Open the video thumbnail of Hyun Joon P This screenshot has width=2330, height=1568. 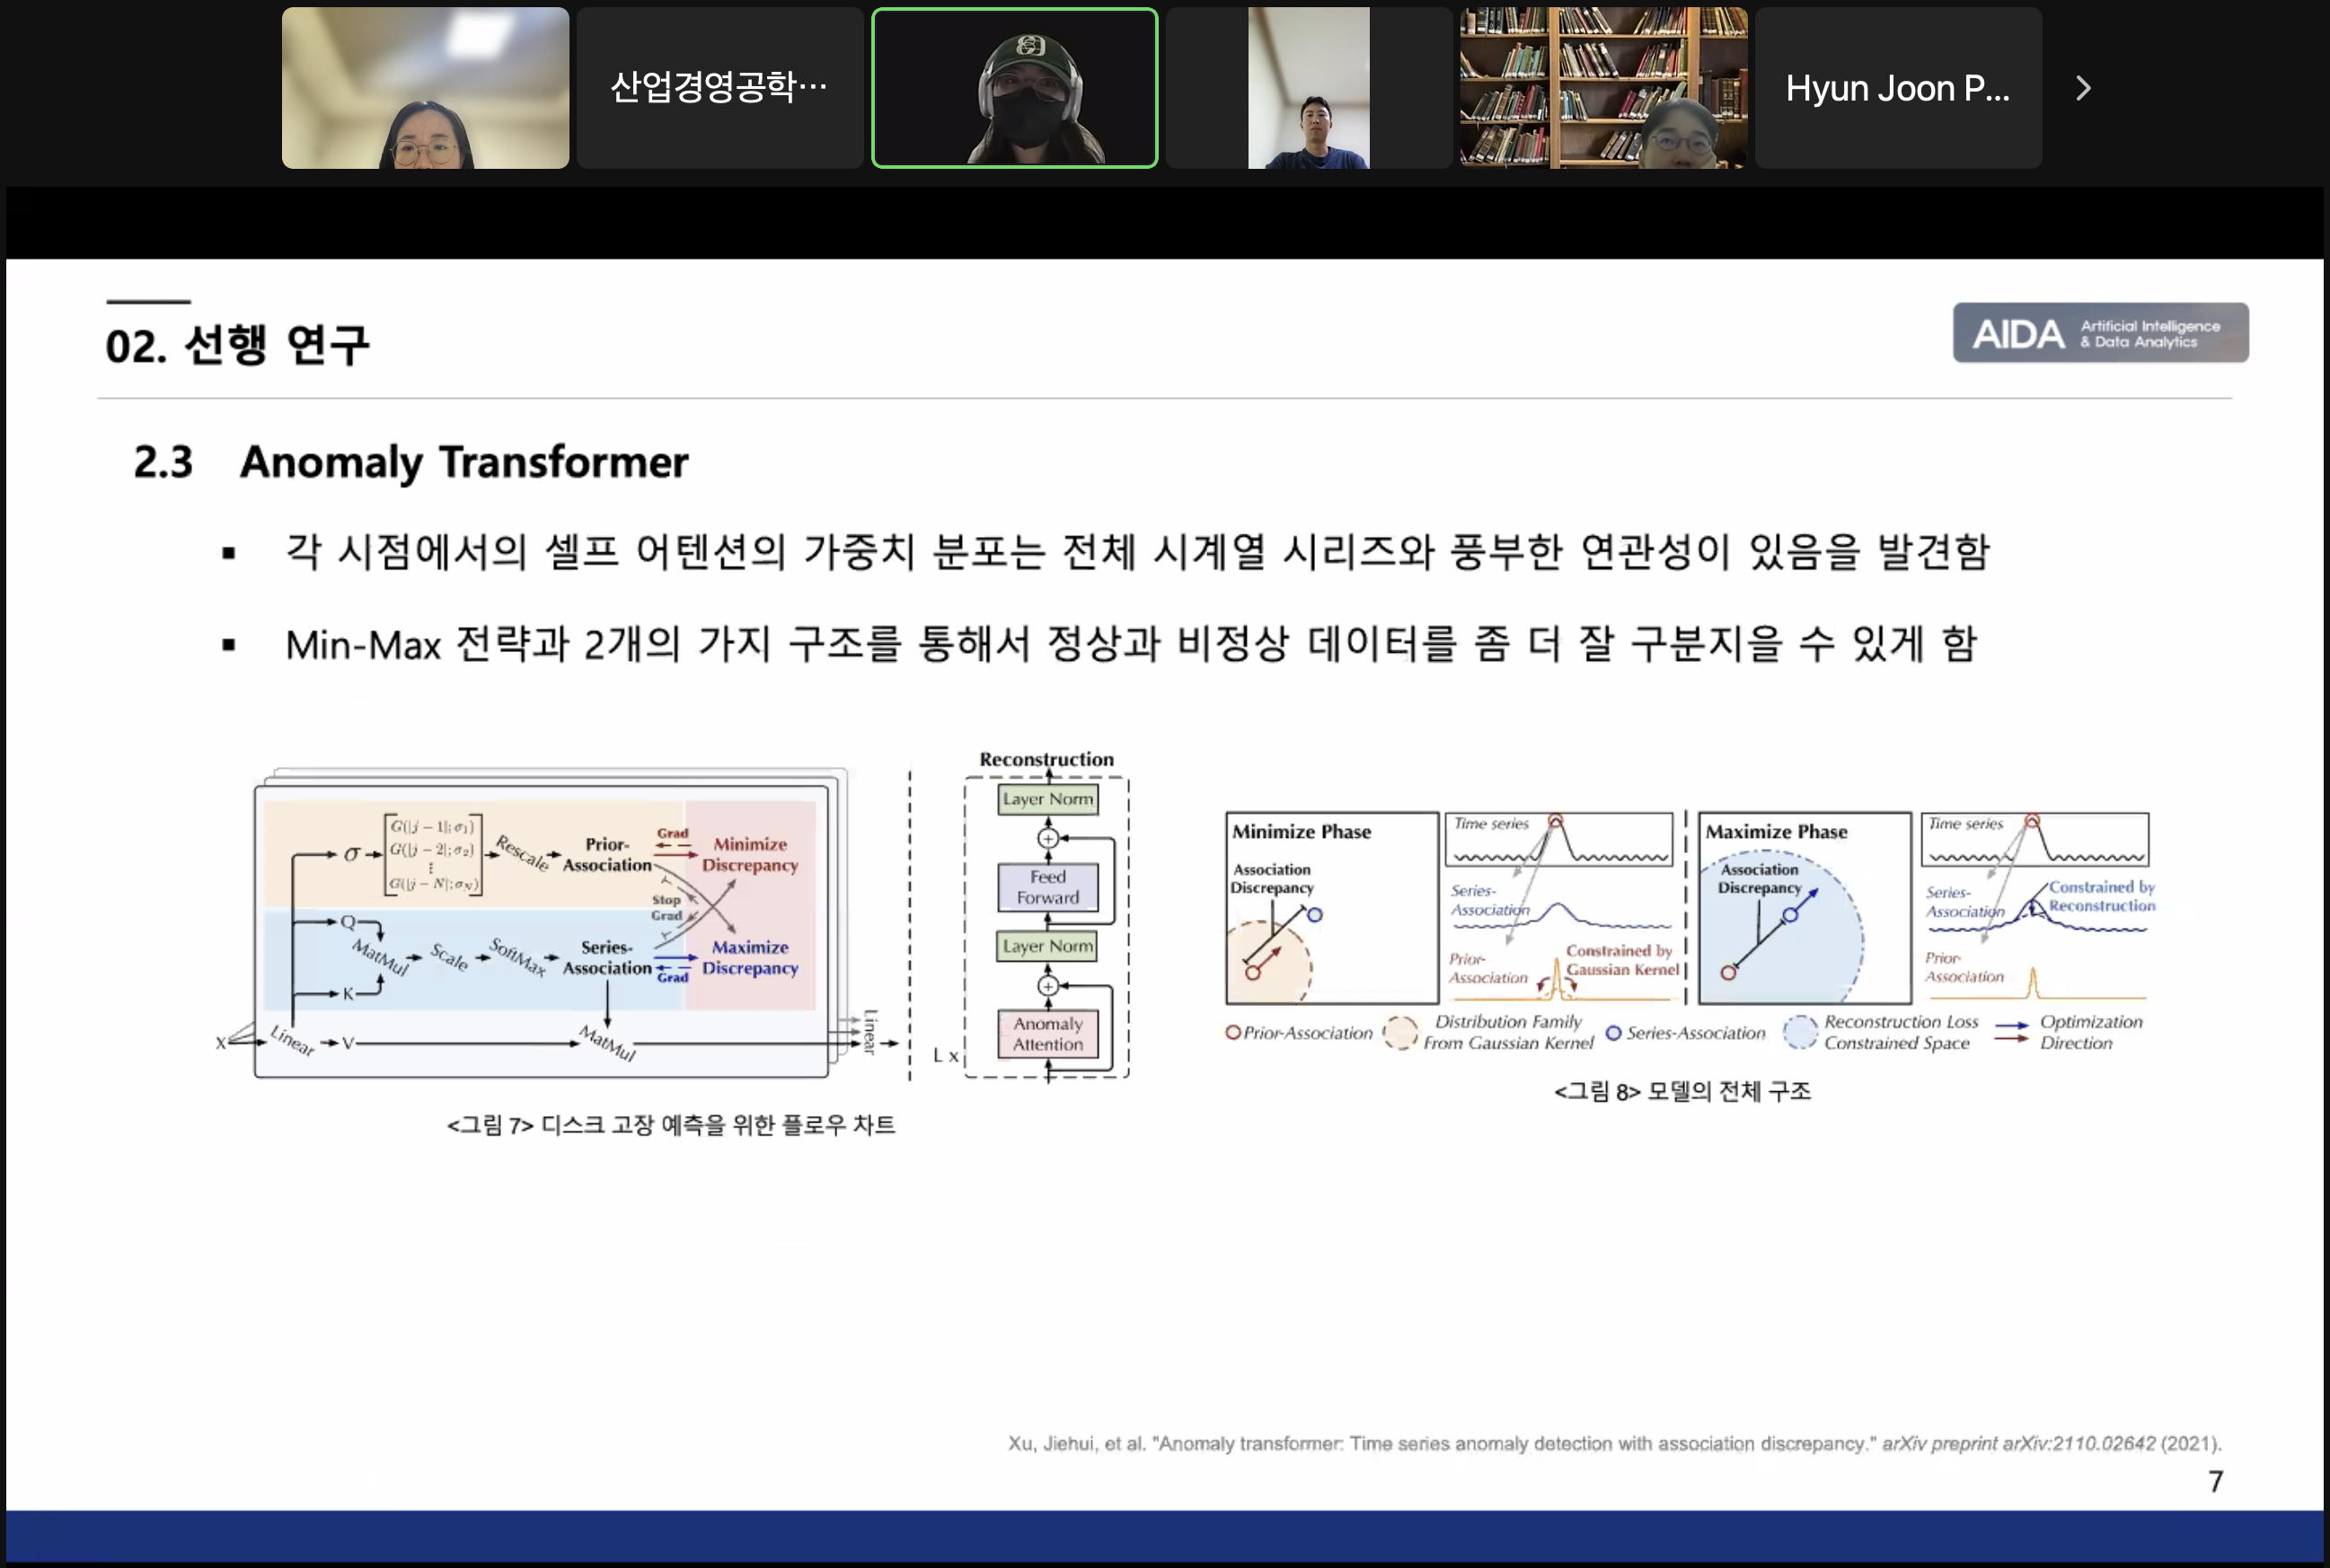(x=1897, y=88)
